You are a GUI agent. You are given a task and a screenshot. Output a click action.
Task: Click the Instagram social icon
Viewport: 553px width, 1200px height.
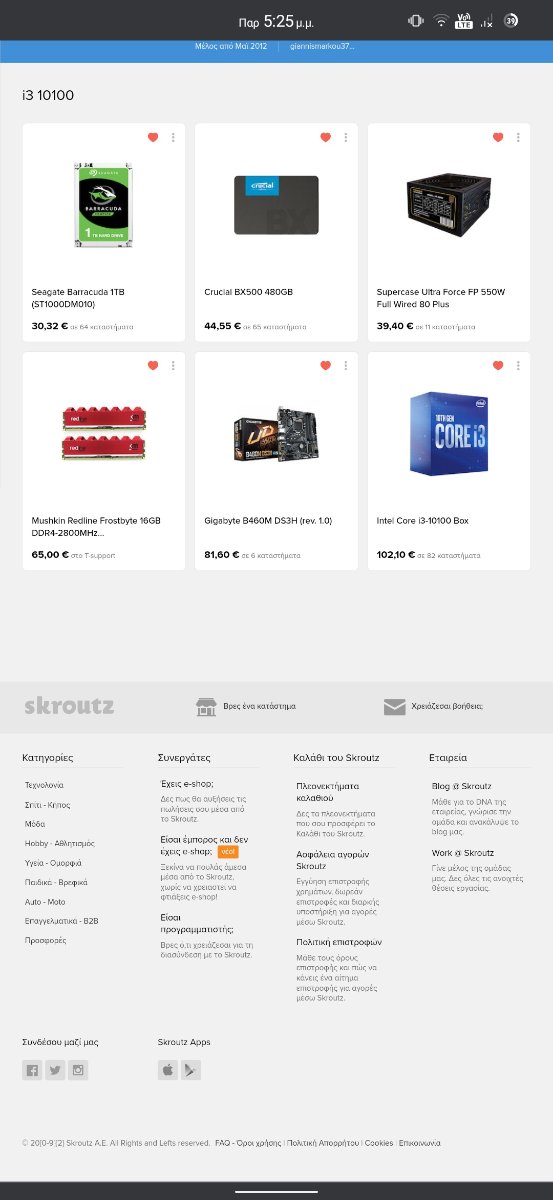[x=79, y=1070]
